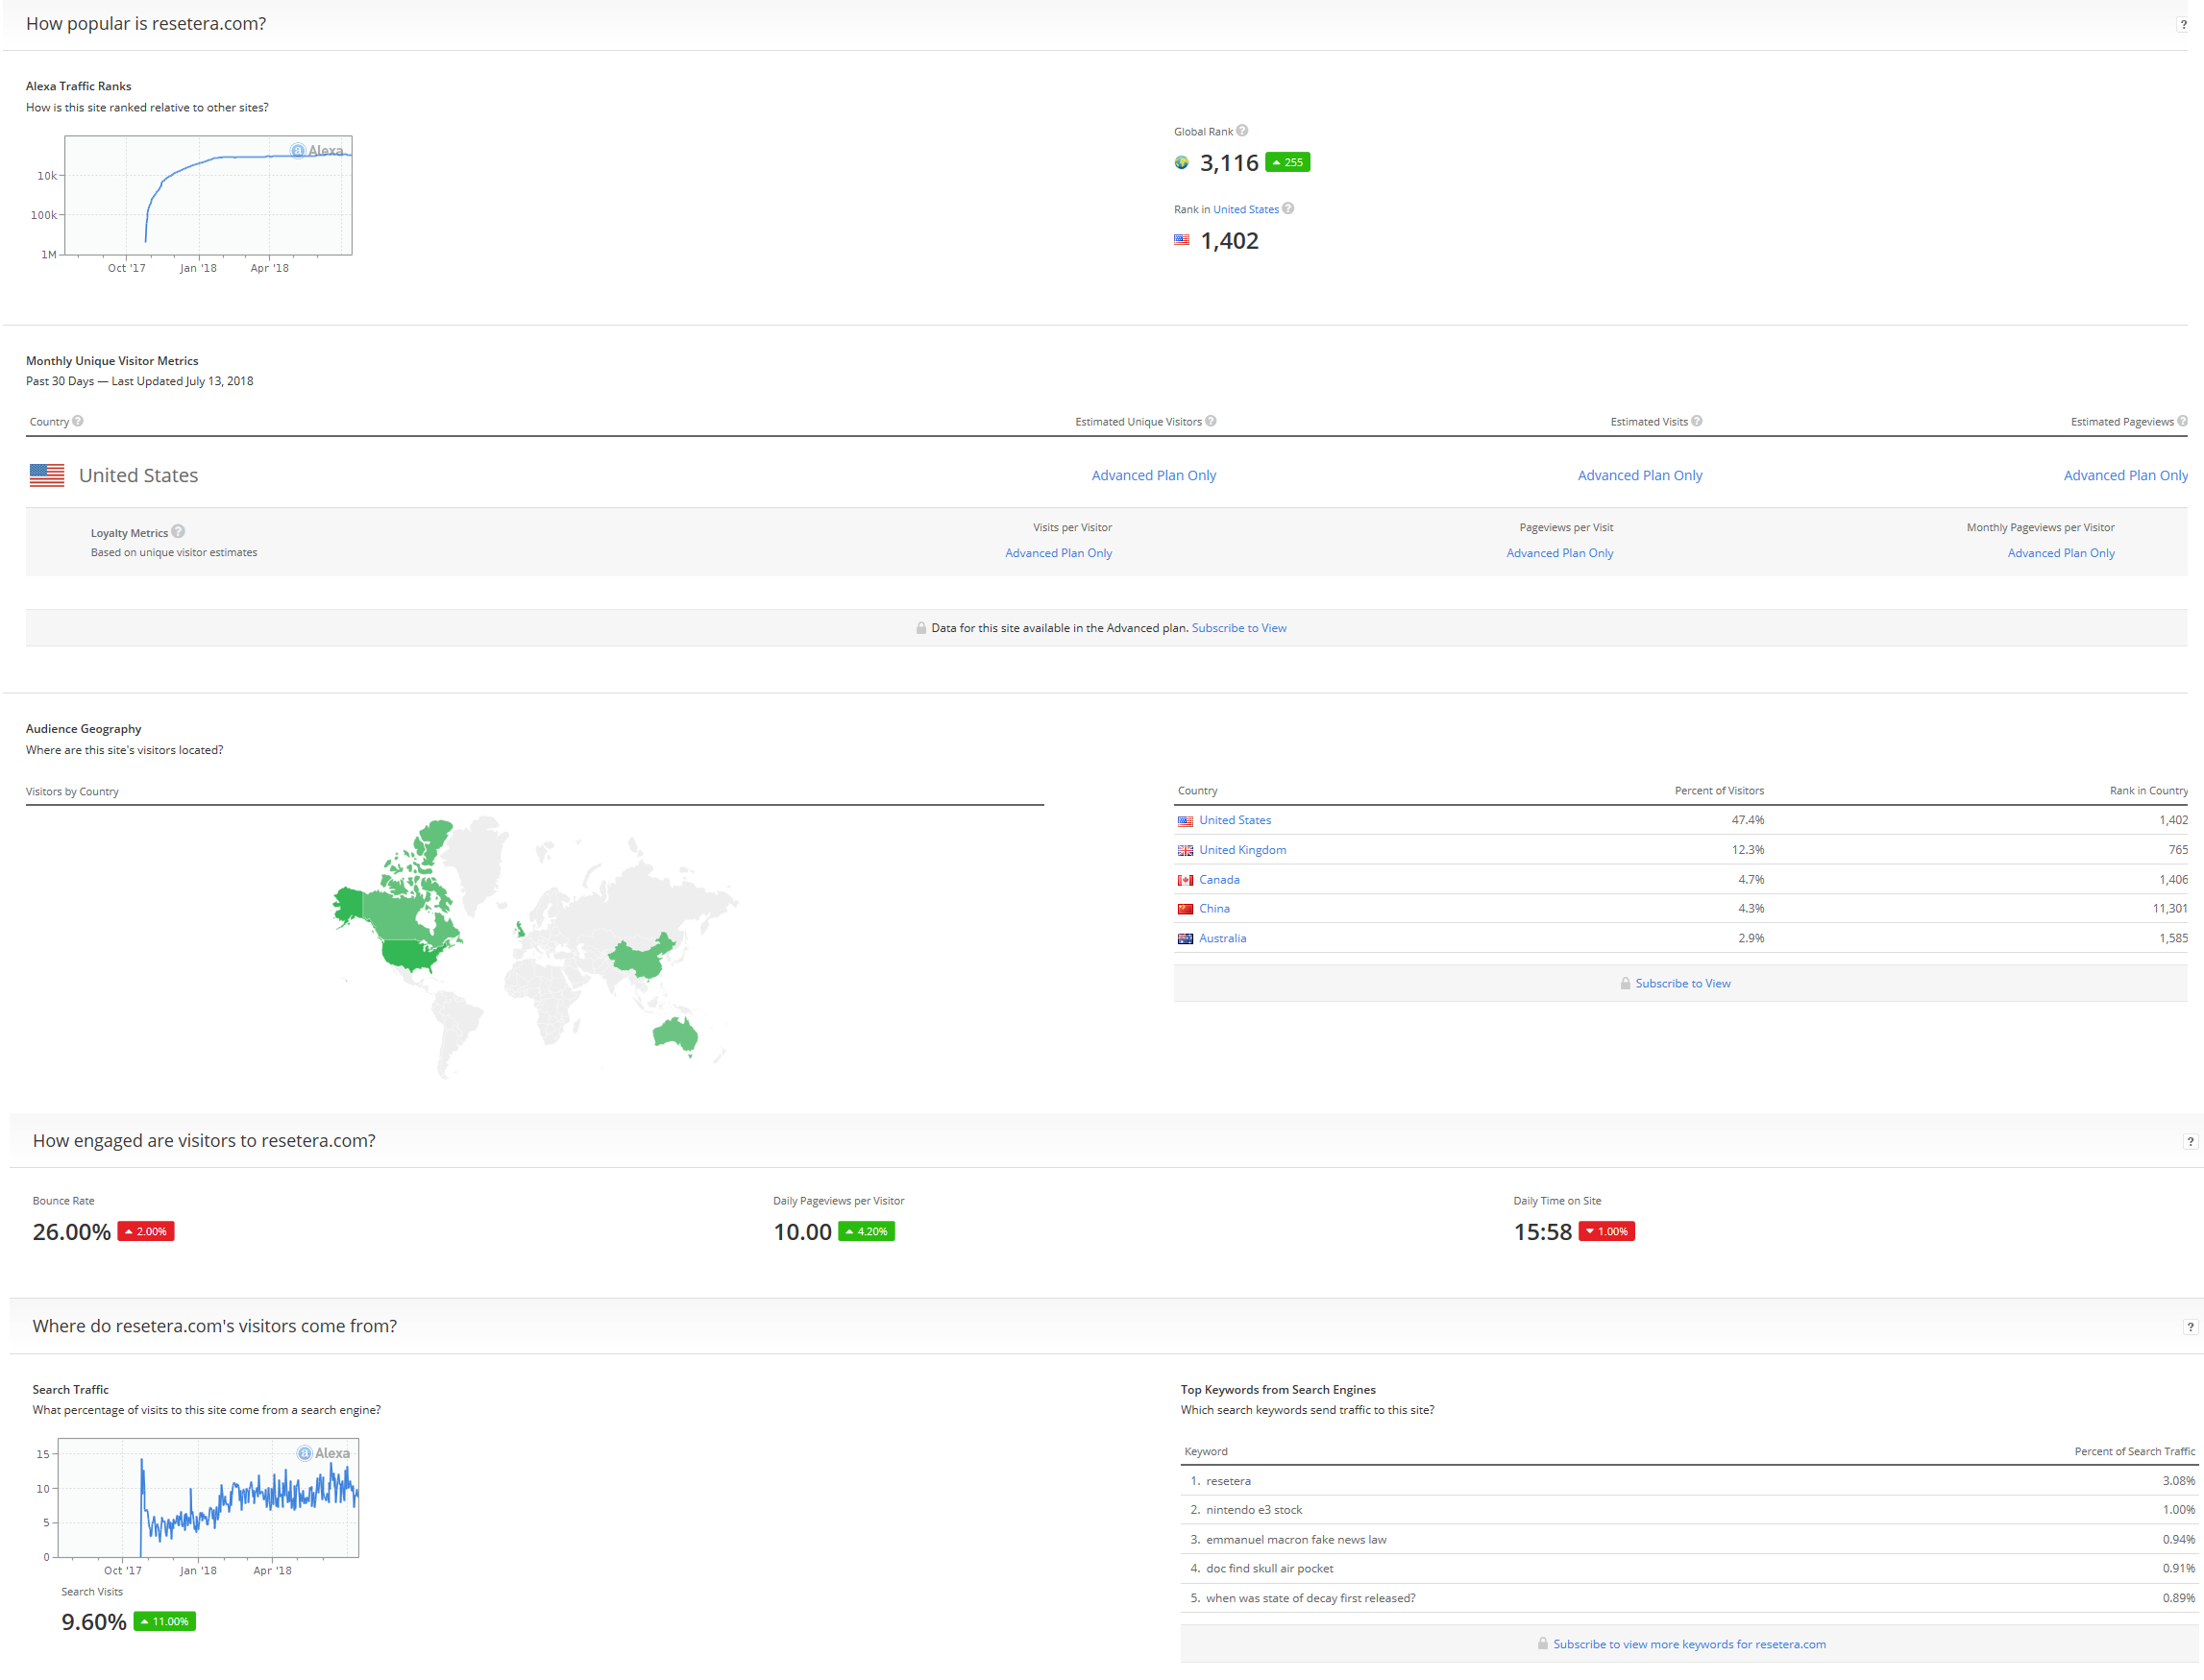
Task: Click the globe icon beside global rank 3,116
Action: click(x=1182, y=163)
